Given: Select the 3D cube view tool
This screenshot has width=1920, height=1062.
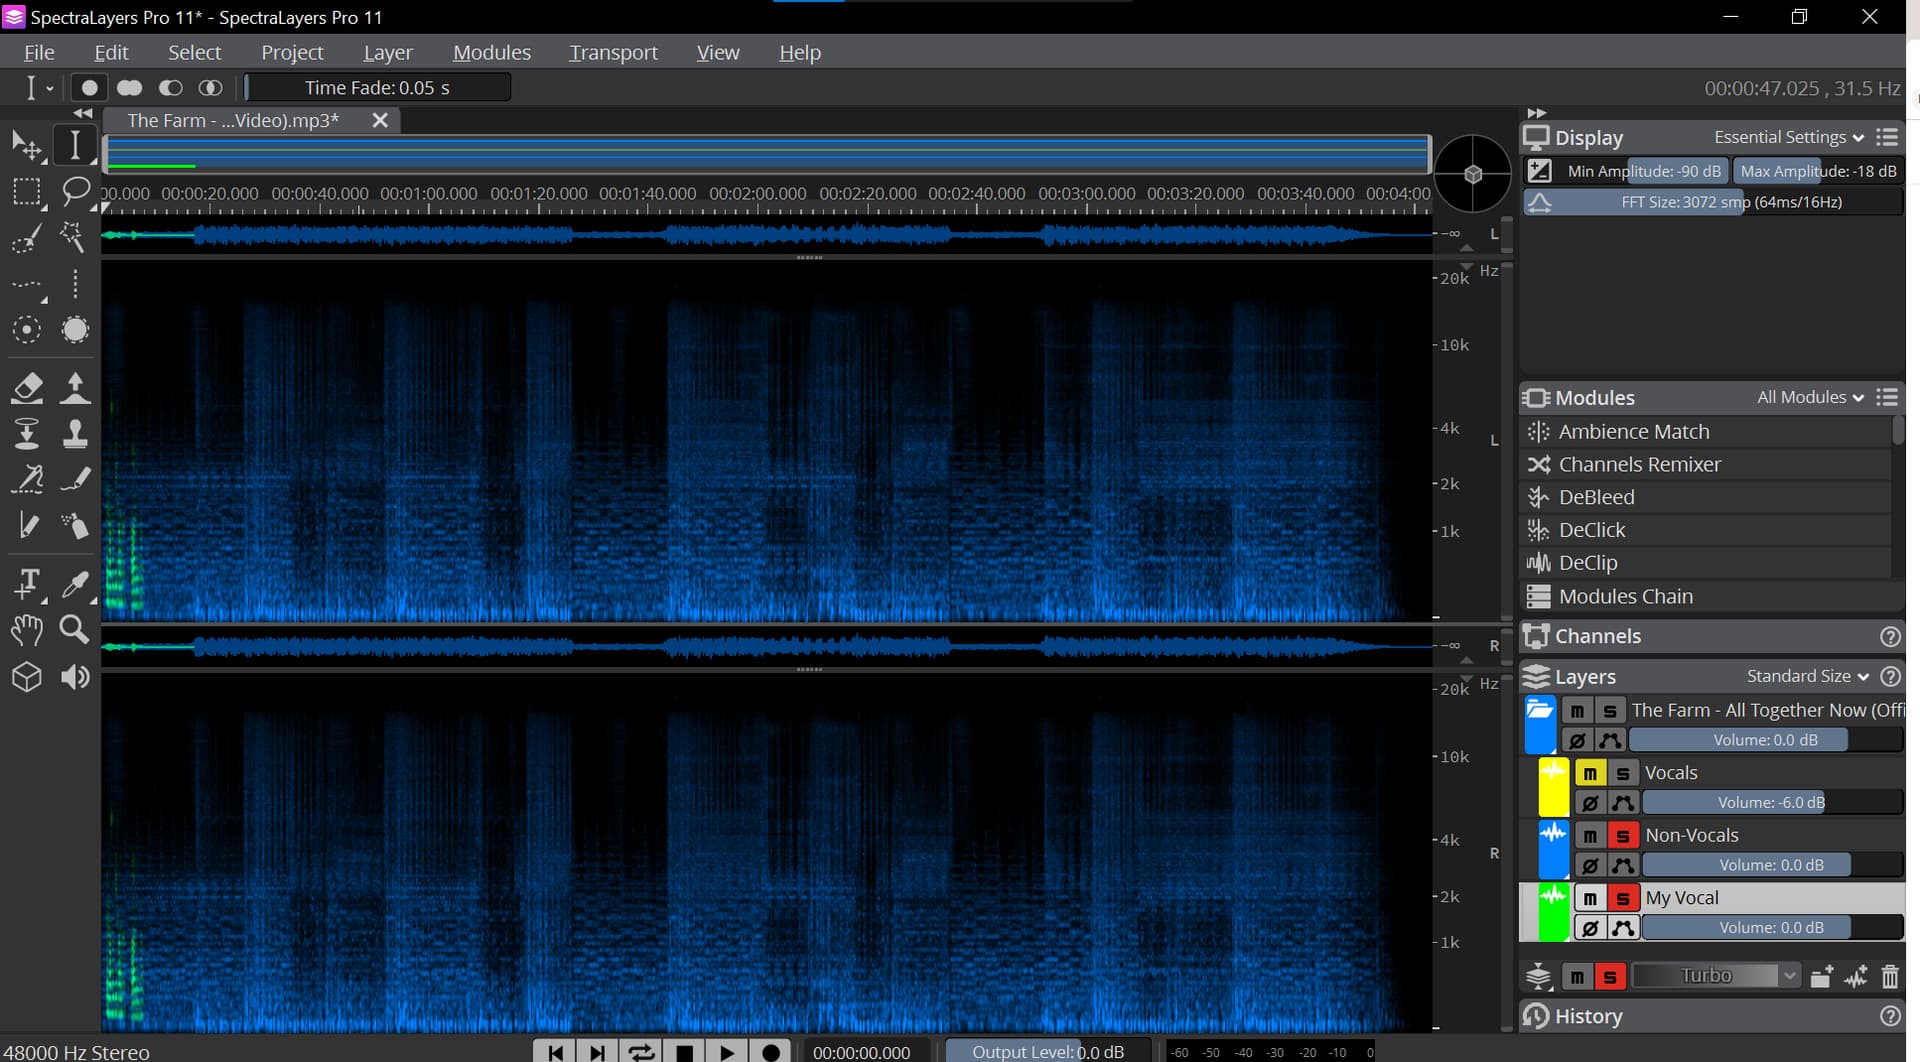Looking at the screenshot, I should [26, 677].
